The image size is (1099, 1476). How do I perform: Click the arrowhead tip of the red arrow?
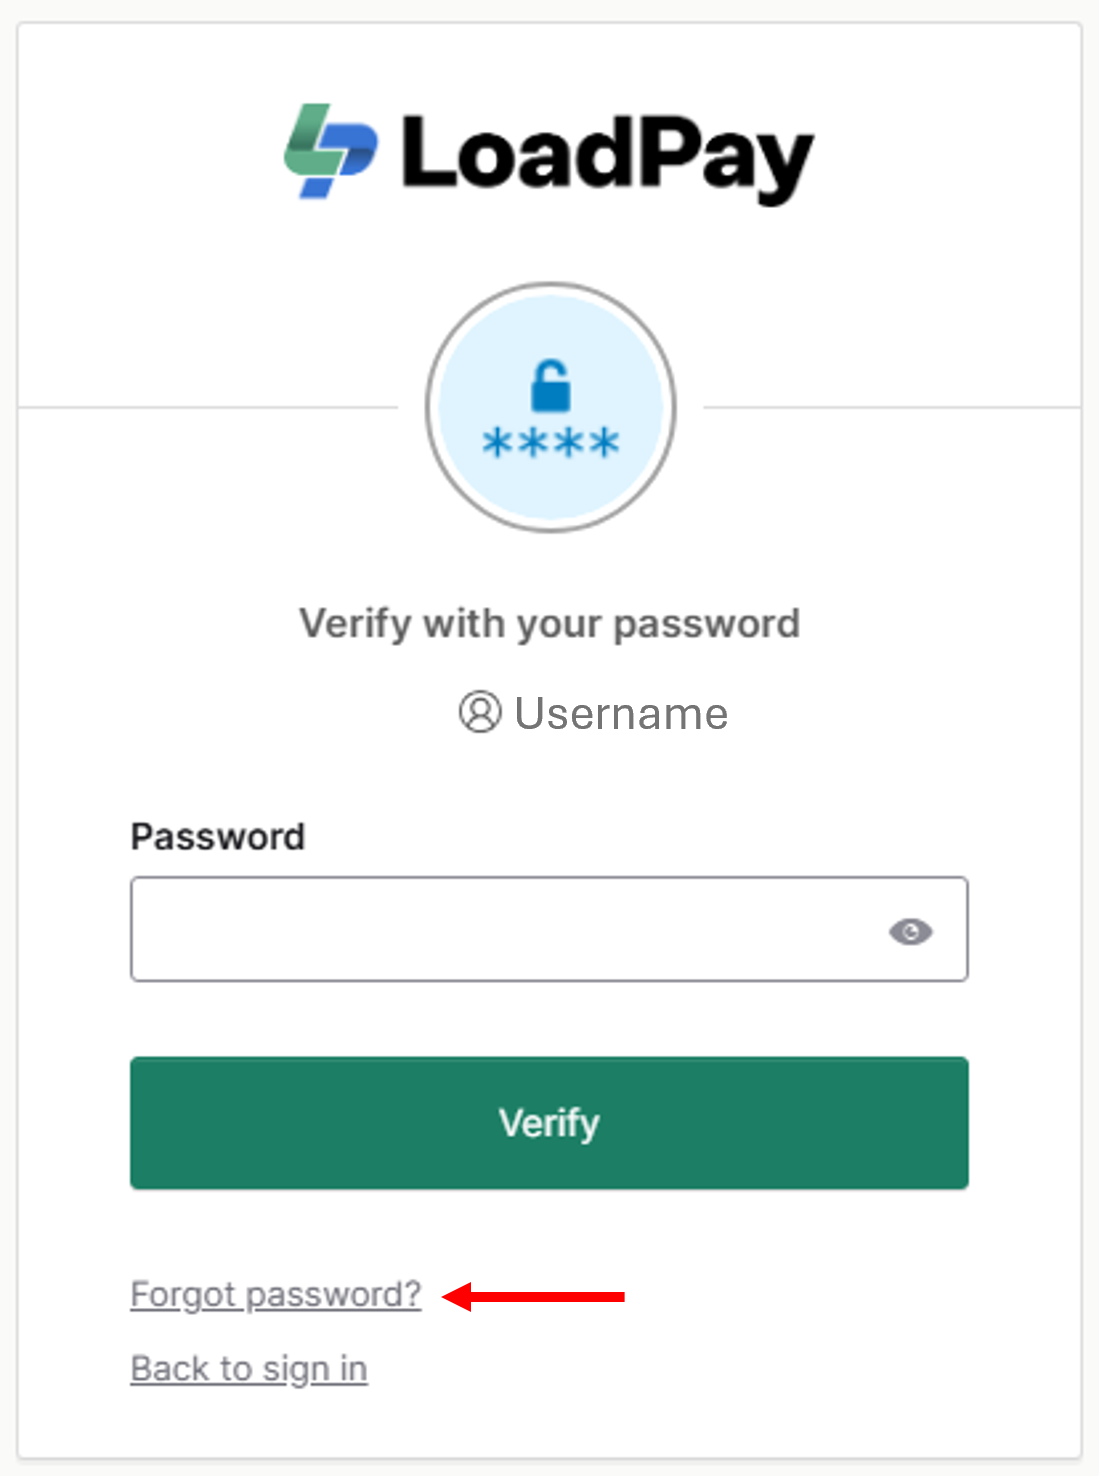coord(446,1297)
